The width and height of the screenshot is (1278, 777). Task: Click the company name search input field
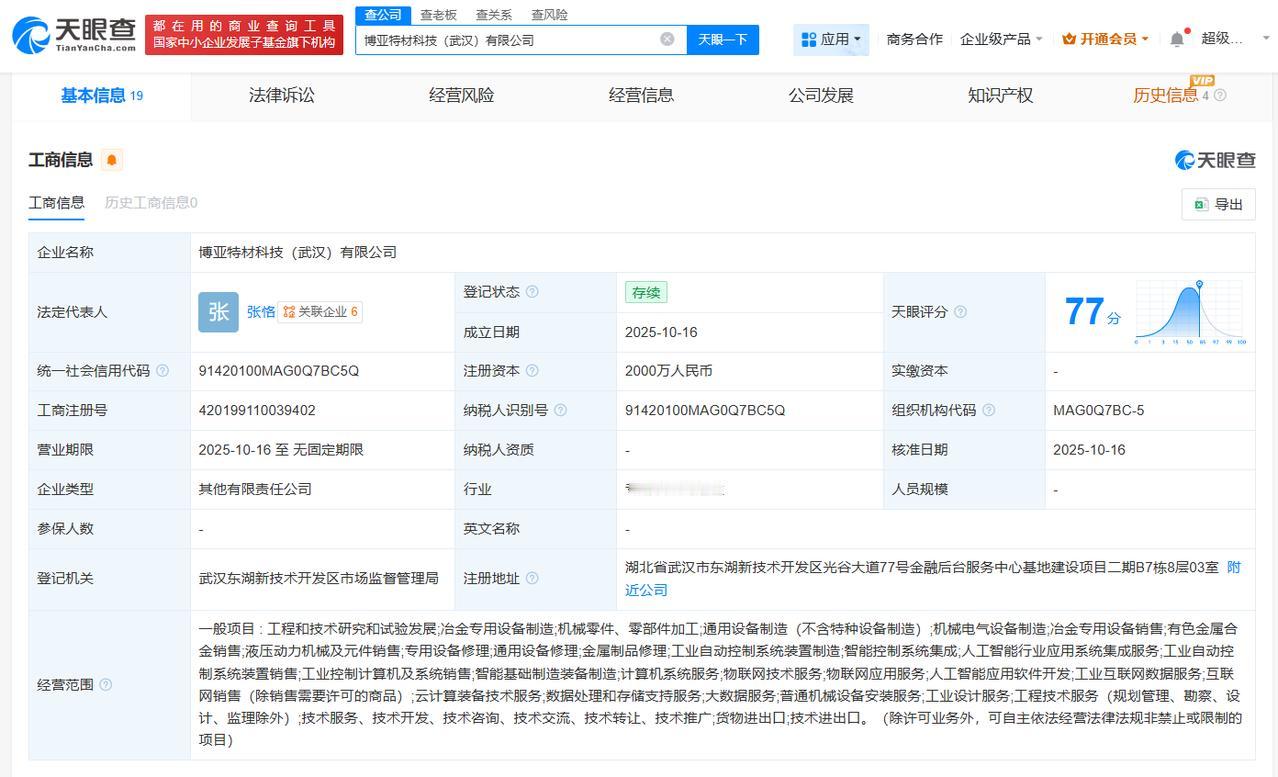point(505,40)
